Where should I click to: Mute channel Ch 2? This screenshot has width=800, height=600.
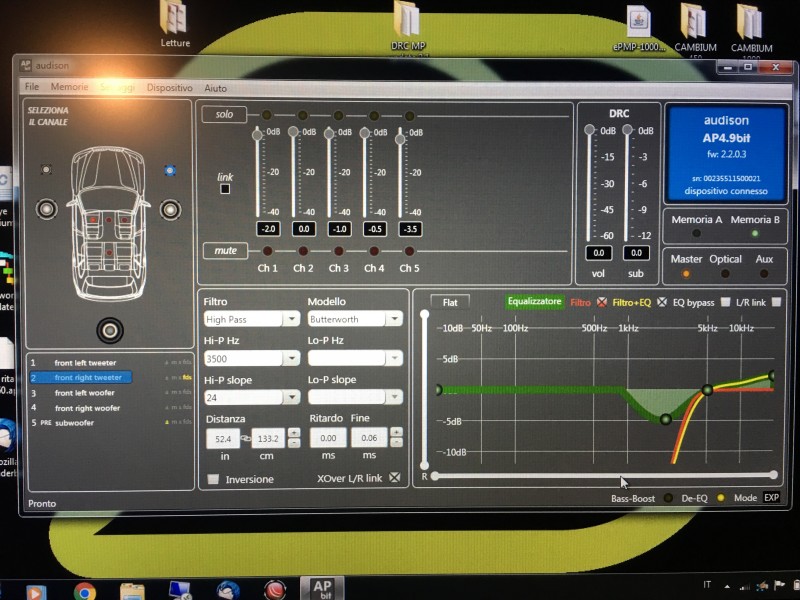[x=303, y=251]
